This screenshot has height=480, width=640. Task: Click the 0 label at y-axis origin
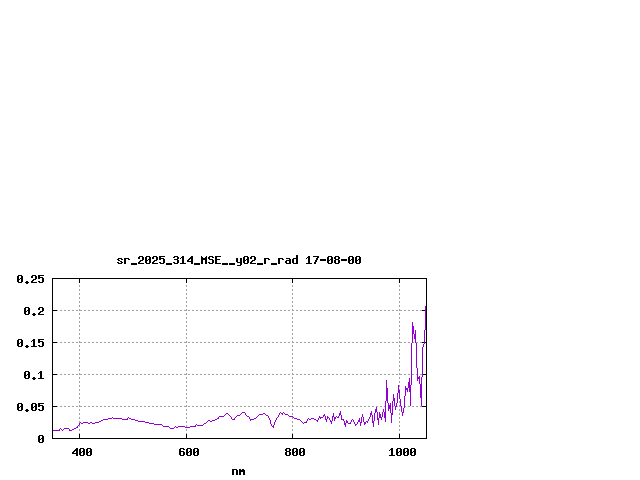(41, 439)
